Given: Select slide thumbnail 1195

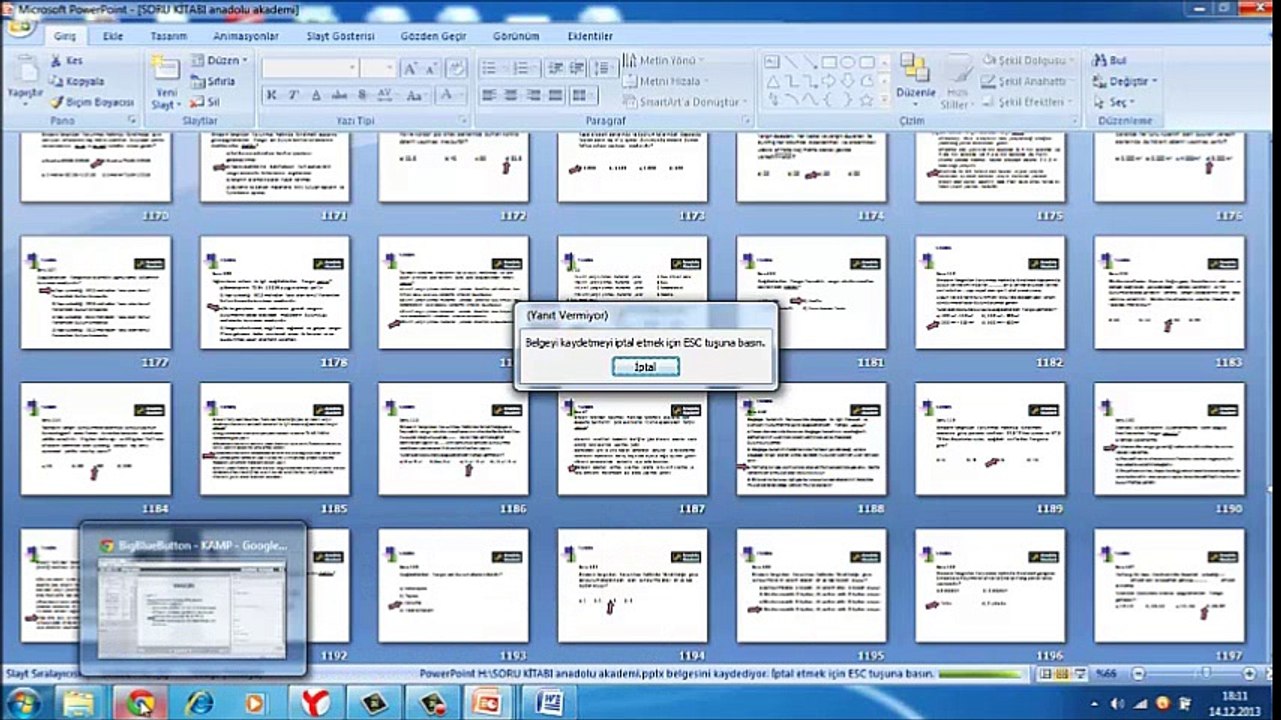Looking at the screenshot, I should (811, 586).
